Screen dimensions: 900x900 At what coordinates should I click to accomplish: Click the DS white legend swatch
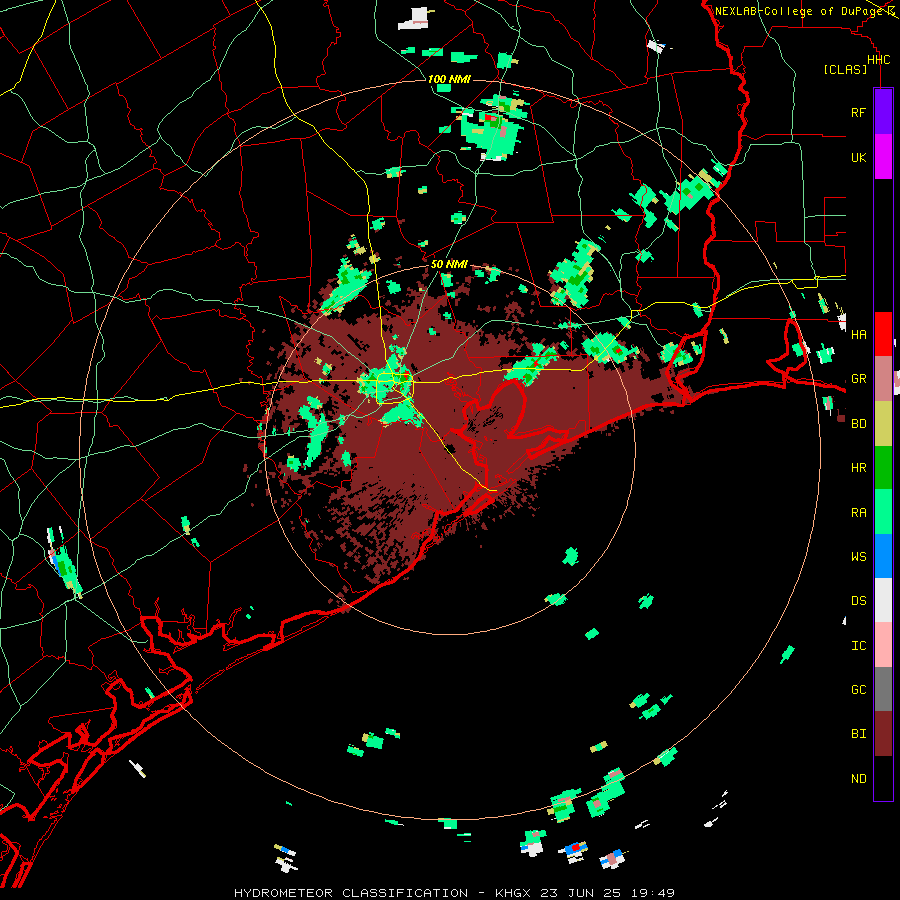click(883, 600)
